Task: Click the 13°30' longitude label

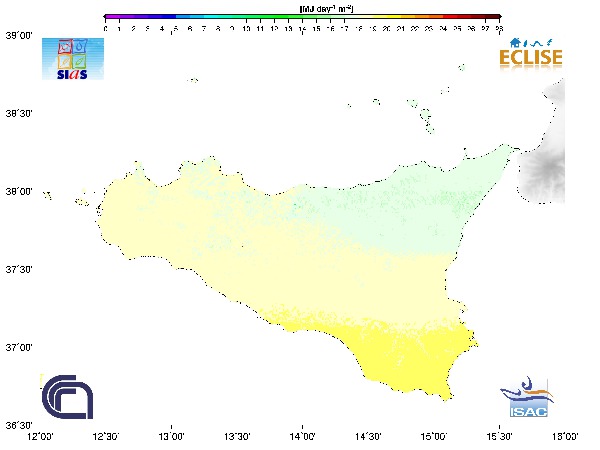Action: pyautogui.click(x=237, y=437)
